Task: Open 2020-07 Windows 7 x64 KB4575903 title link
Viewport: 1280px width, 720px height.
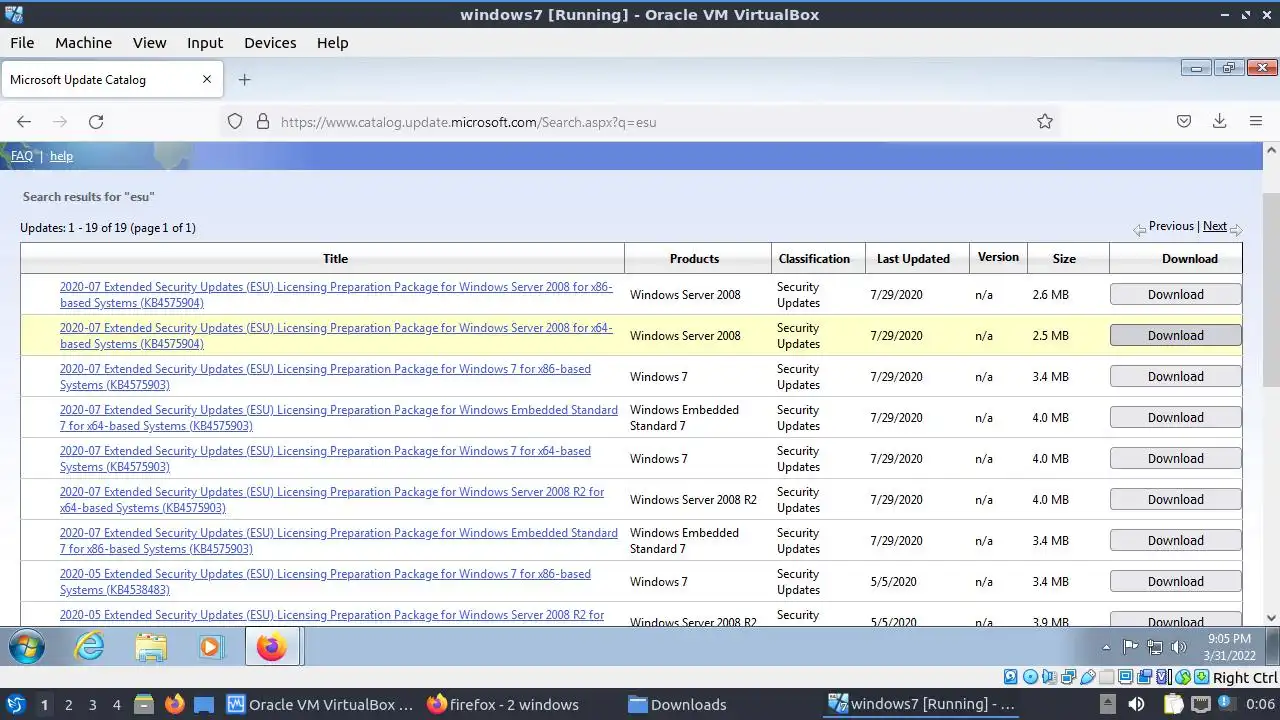Action: [325, 459]
